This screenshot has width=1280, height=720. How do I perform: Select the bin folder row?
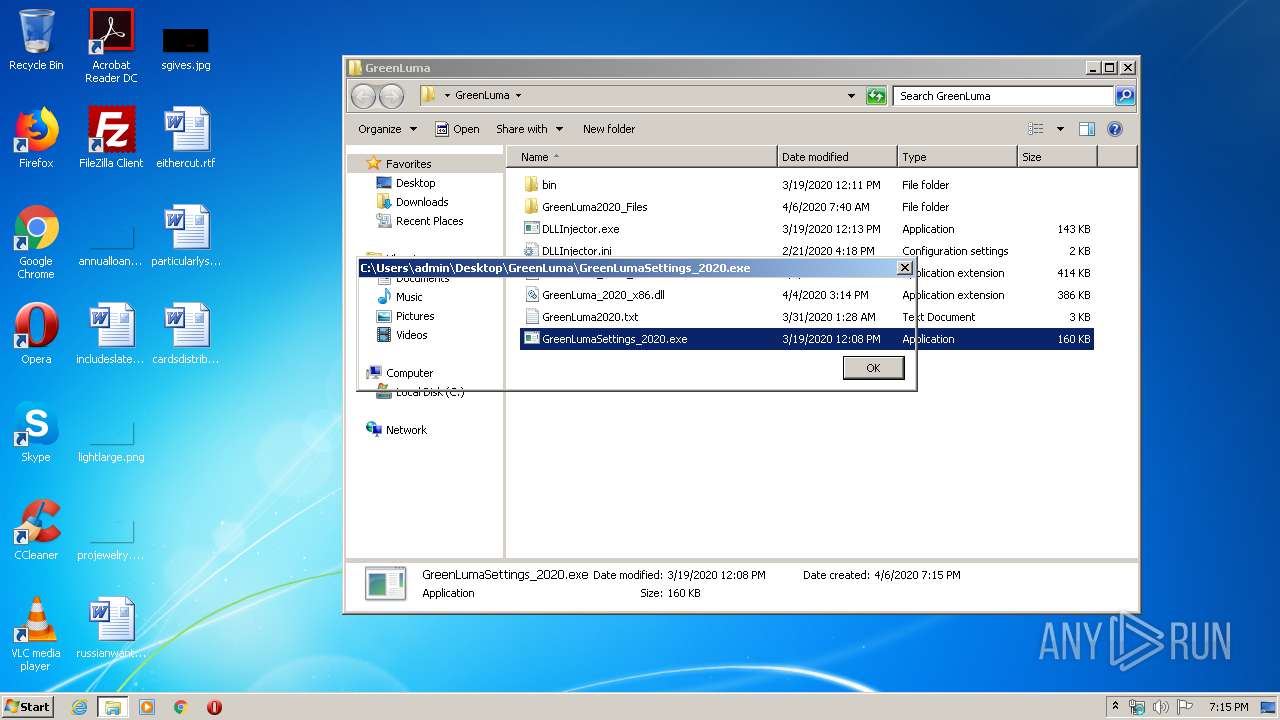tap(806, 185)
